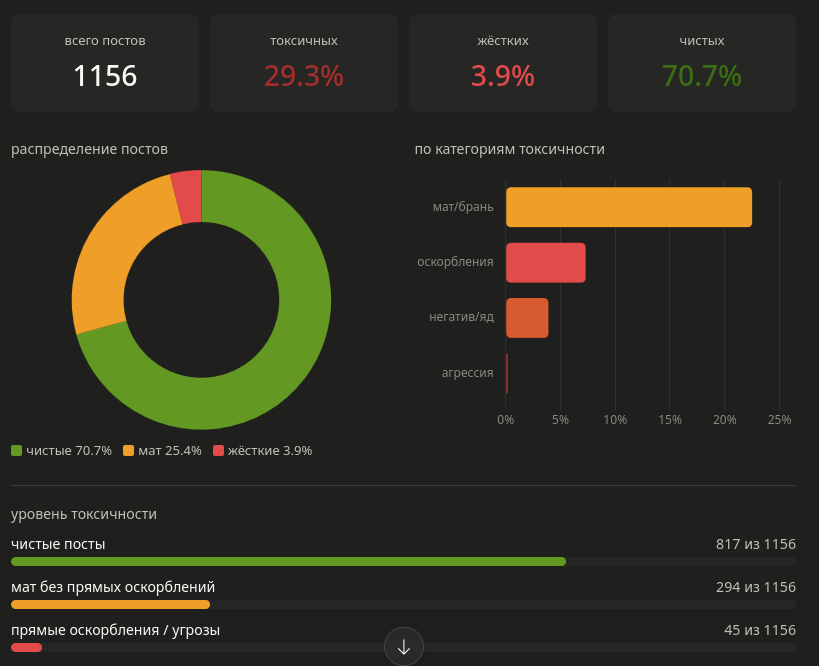Click the агрессия axis label
The height and width of the screenshot is (666, 819).
point(467,373)
